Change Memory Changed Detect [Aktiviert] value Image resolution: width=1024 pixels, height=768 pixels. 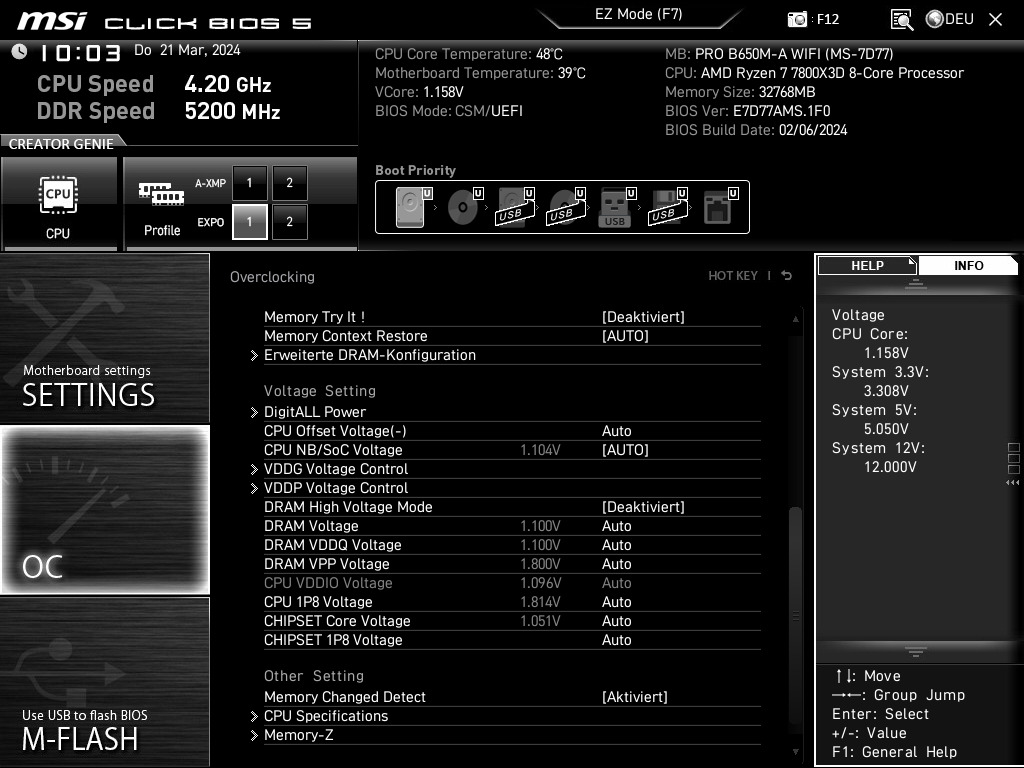pyautogui.click(x=634, y=697)
